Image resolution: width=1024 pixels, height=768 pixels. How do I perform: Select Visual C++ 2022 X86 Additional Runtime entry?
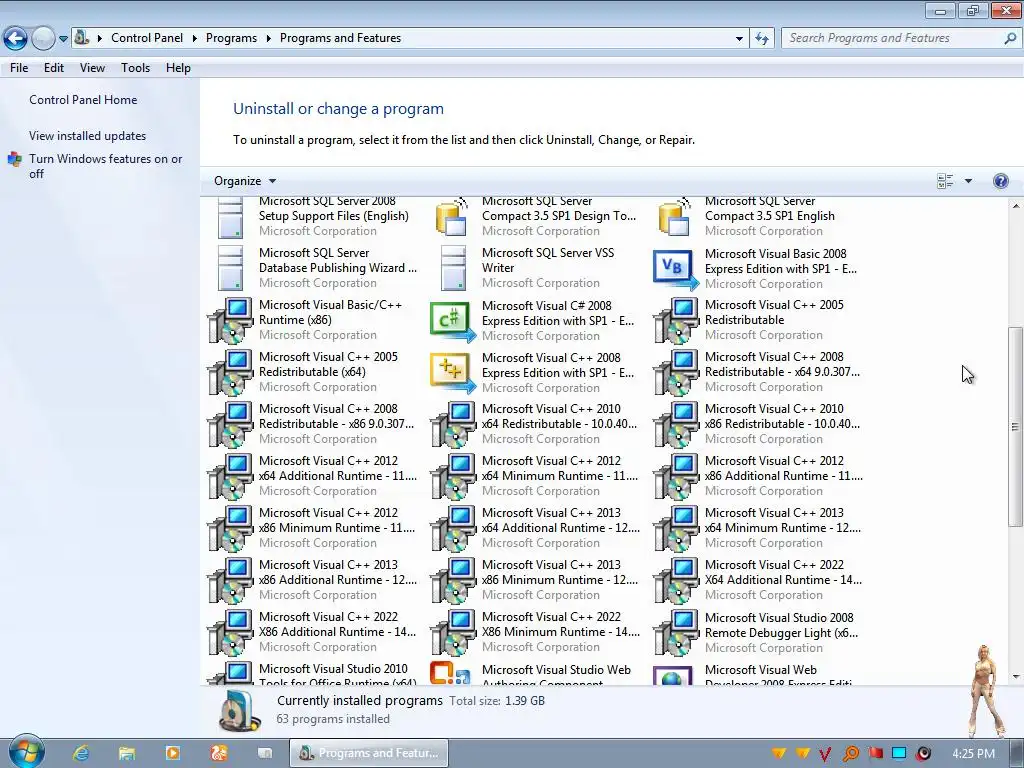(x=313, y=632)
